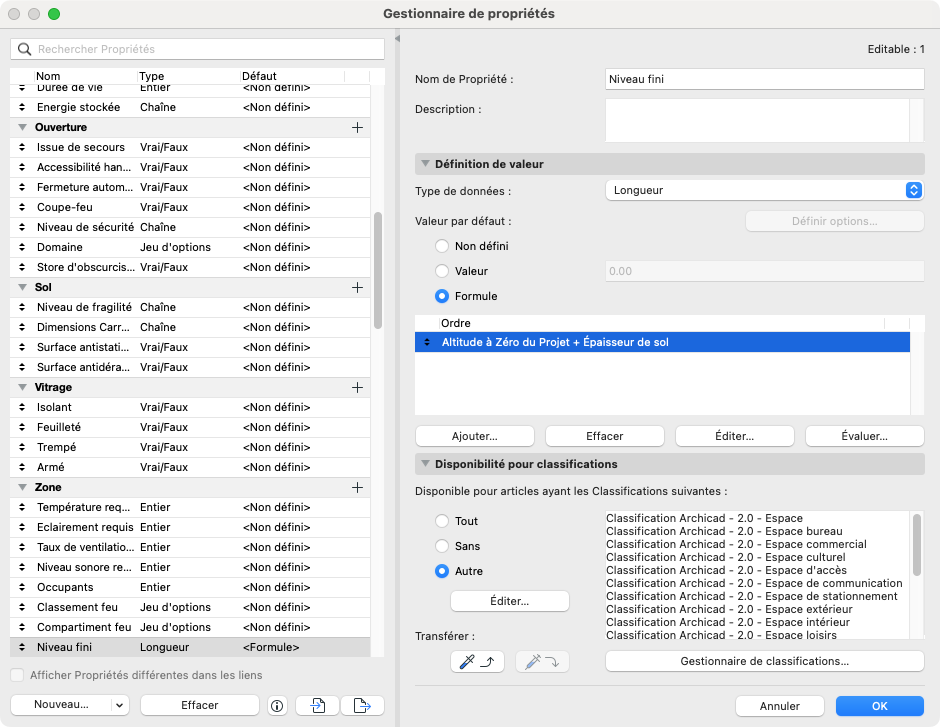Click the eyedropper pick-up properties icon
Viewport: 940px width, 727px height.
click(477, 662)
